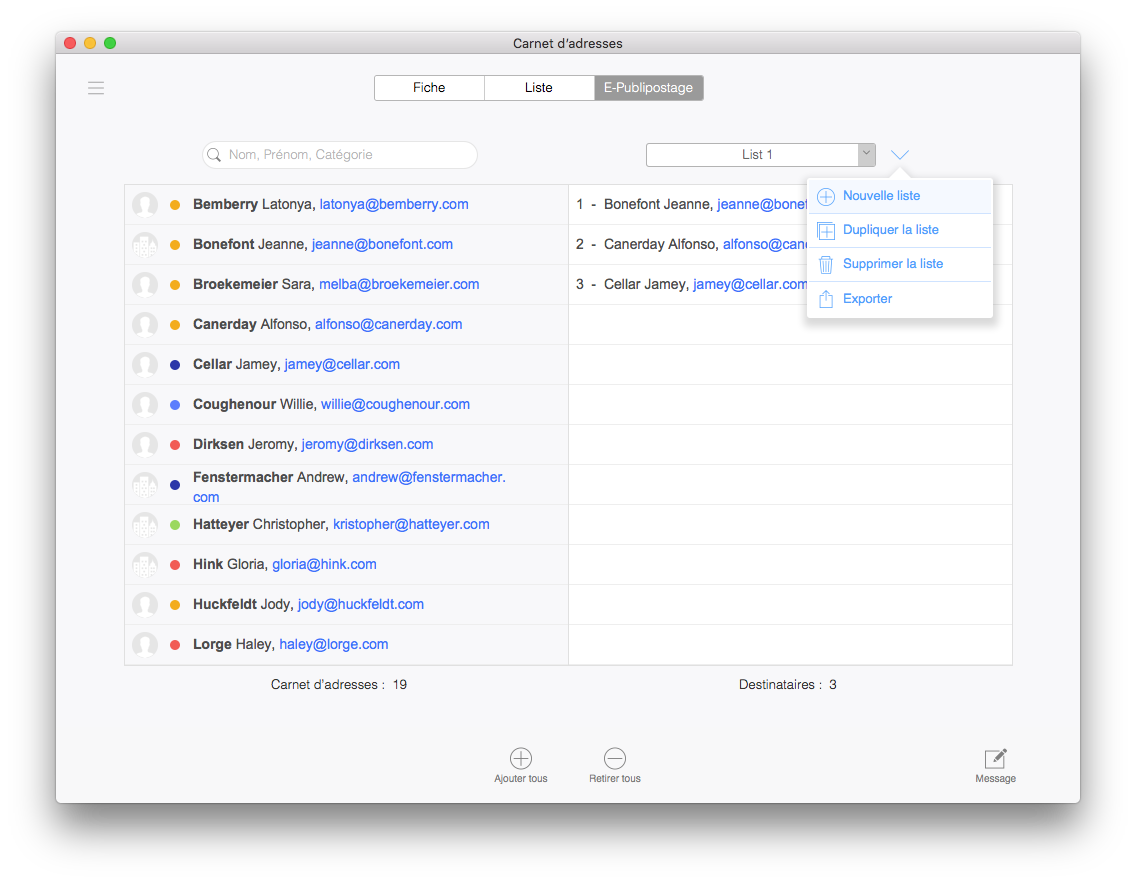Open the Message compose icon

[995, 758]
